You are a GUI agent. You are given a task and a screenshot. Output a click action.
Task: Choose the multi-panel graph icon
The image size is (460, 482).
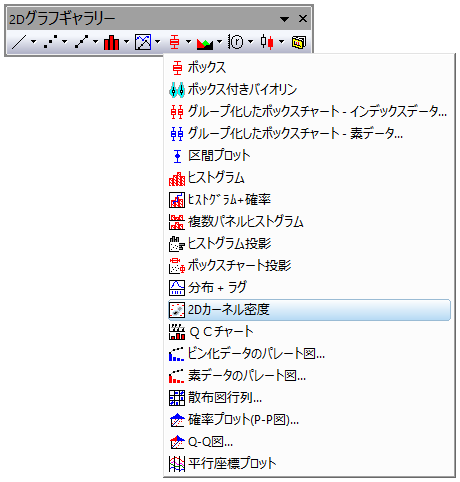pos(143,42)
